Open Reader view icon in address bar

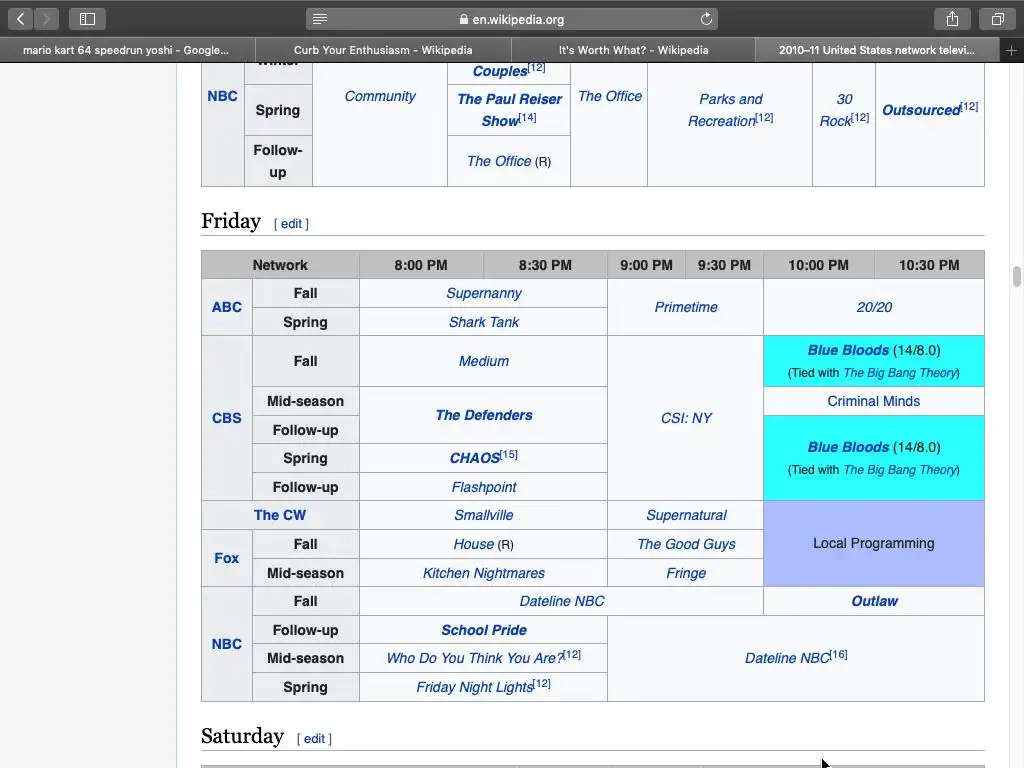320,19
